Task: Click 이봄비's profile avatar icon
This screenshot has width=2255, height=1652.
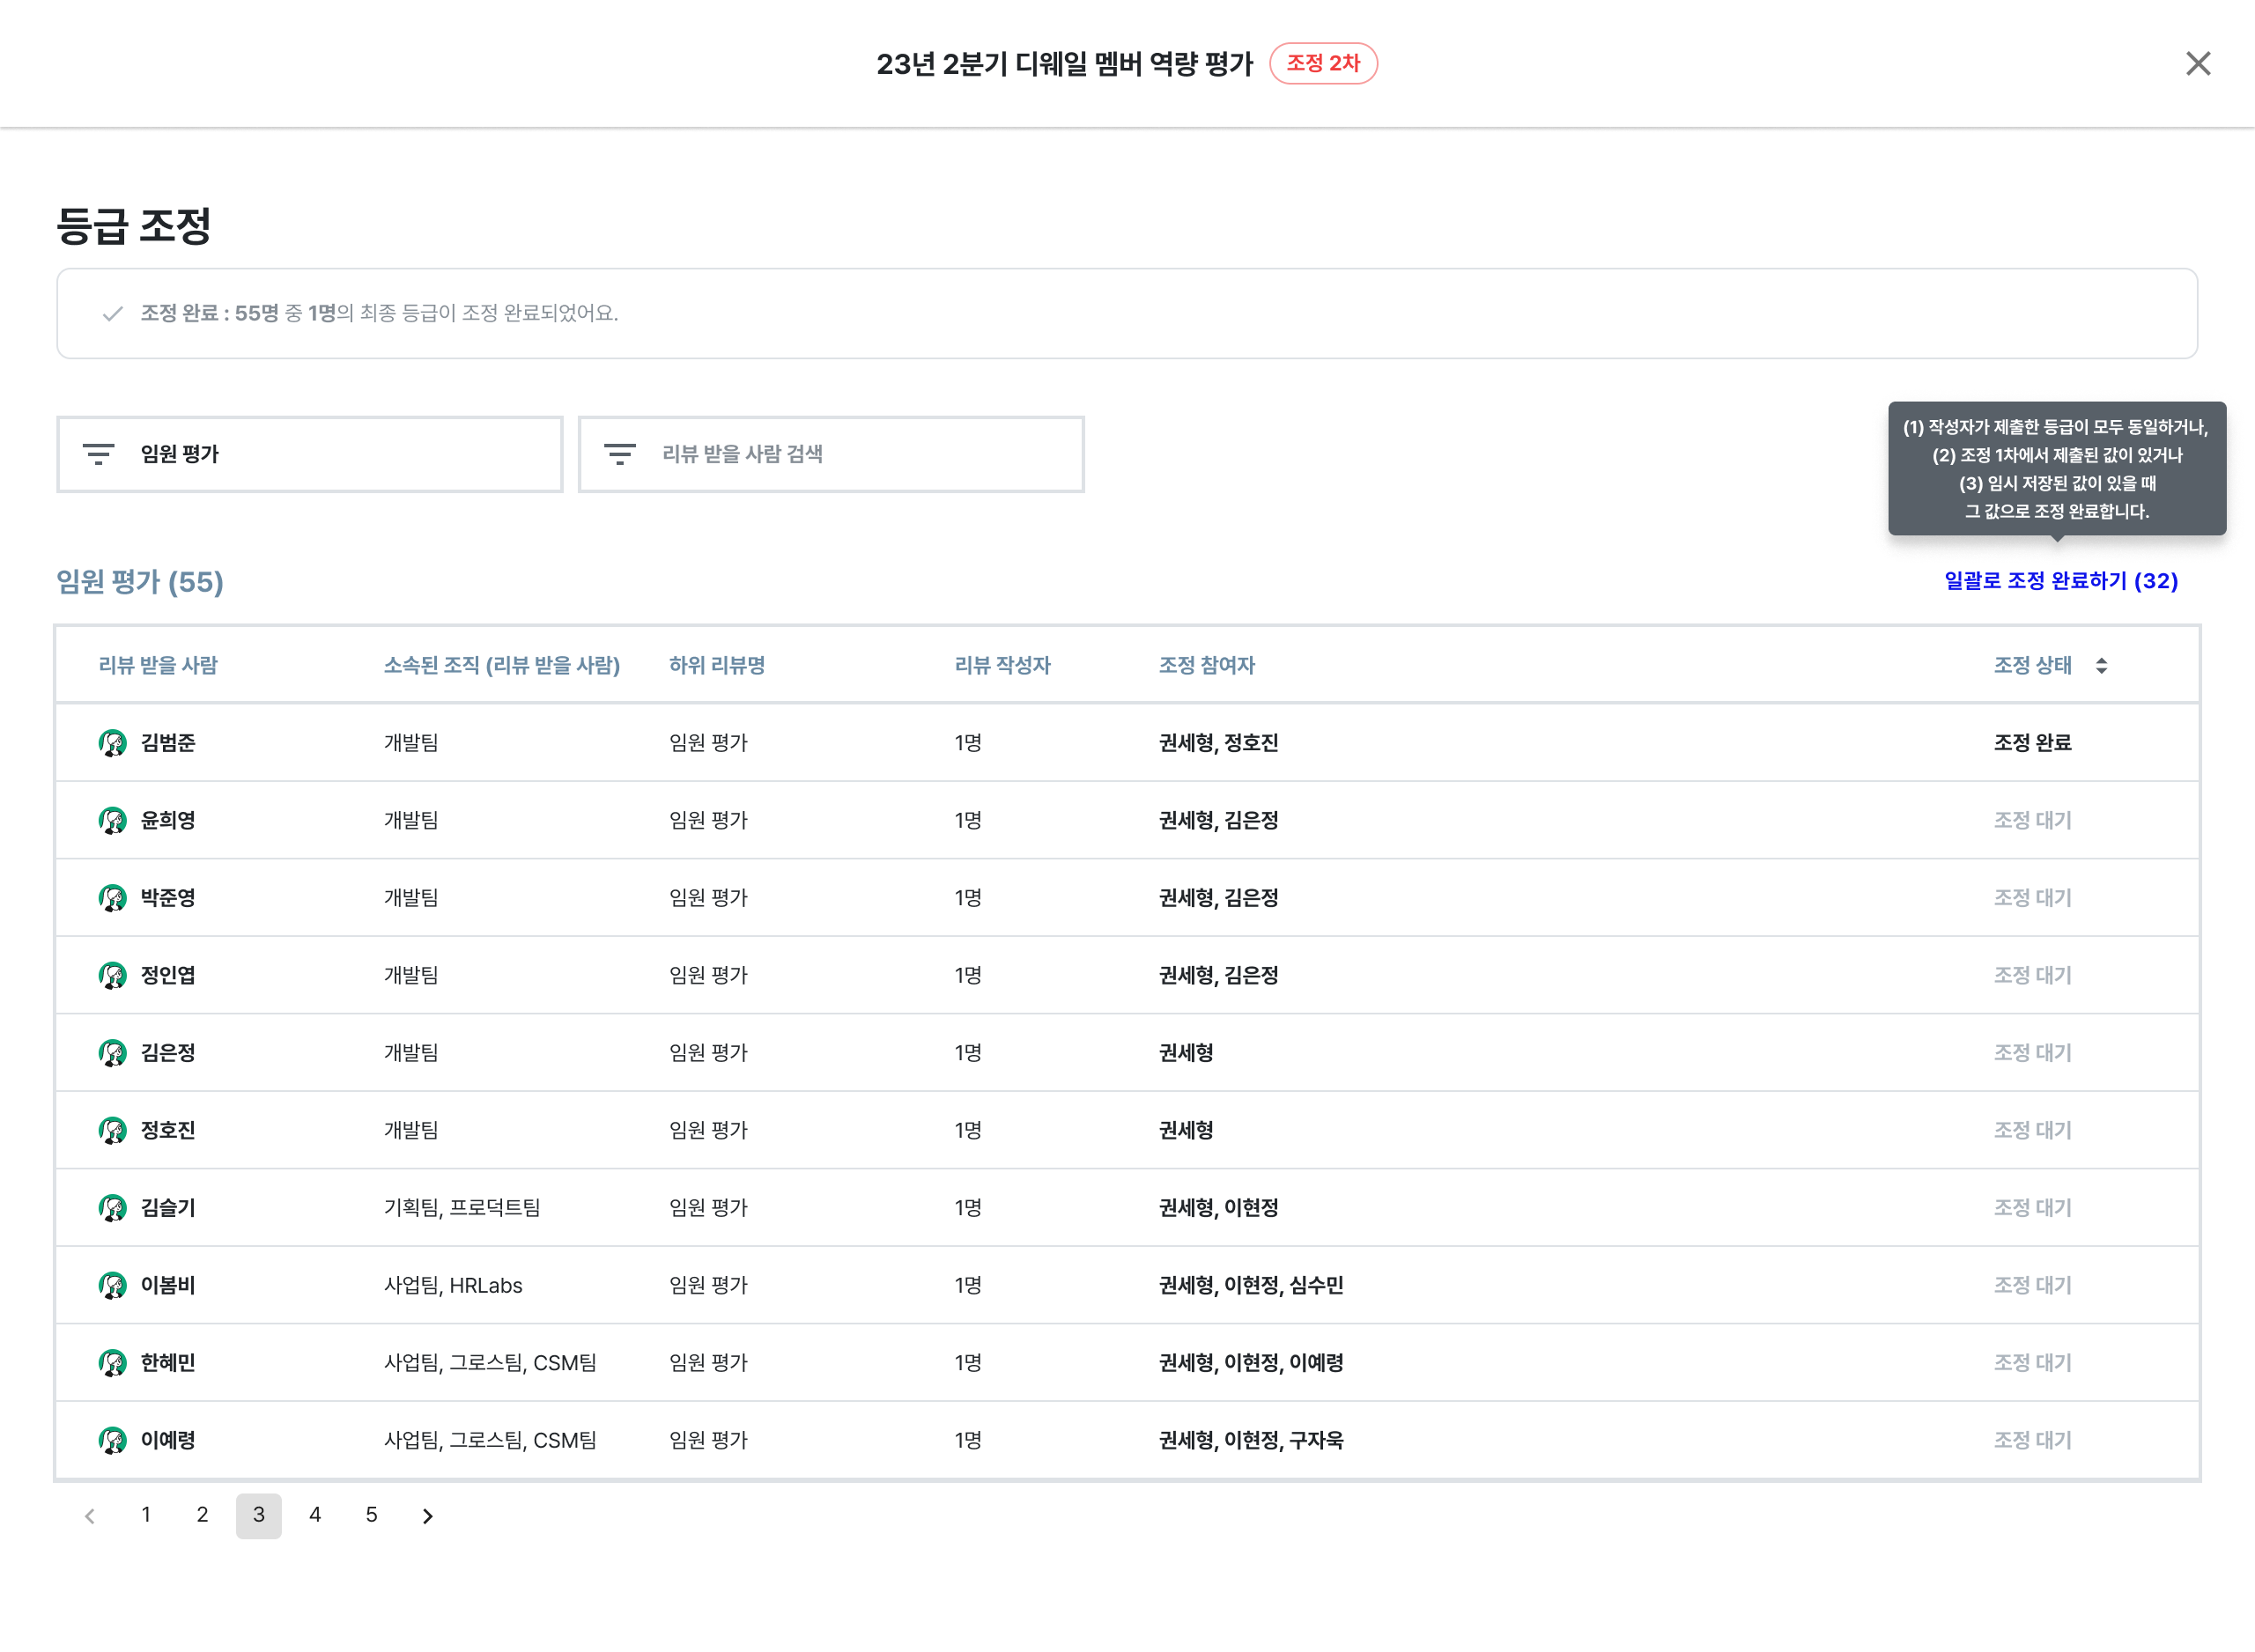Action: tap(113, 1285)
